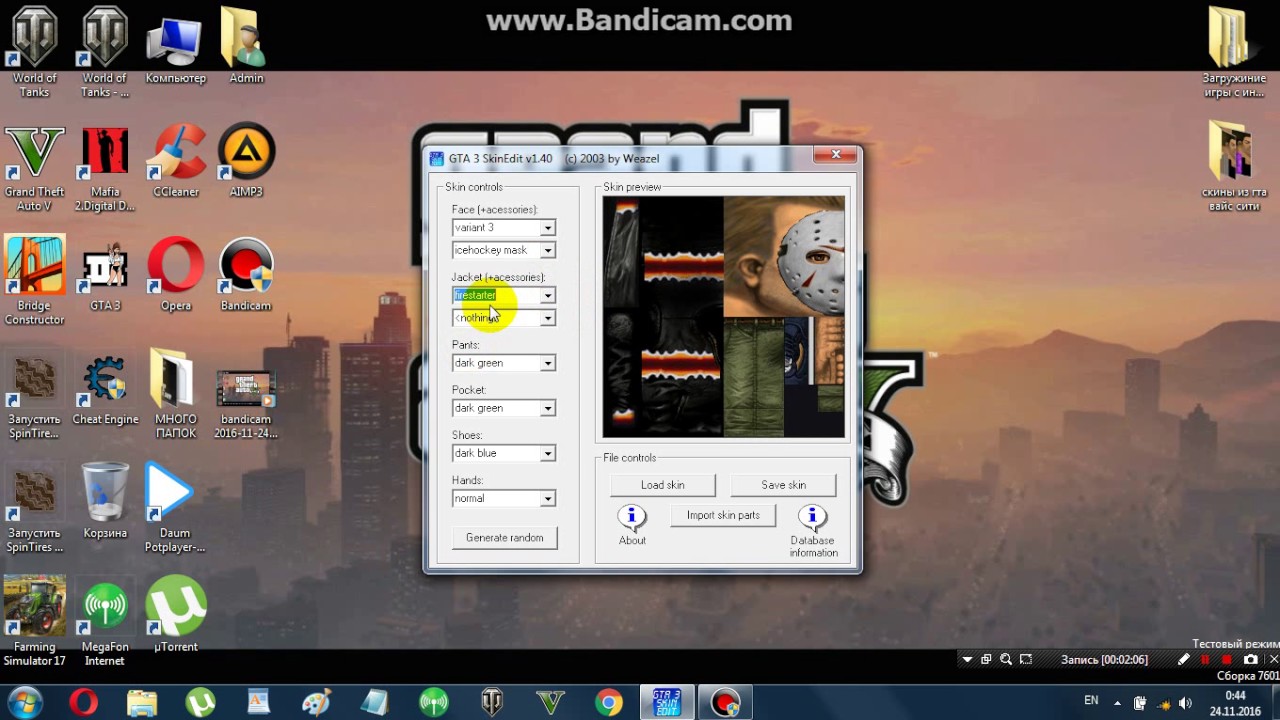Click the pencil draw icon in recording bar
This screenshot has height=720, width=1280.
[1184, 660]
